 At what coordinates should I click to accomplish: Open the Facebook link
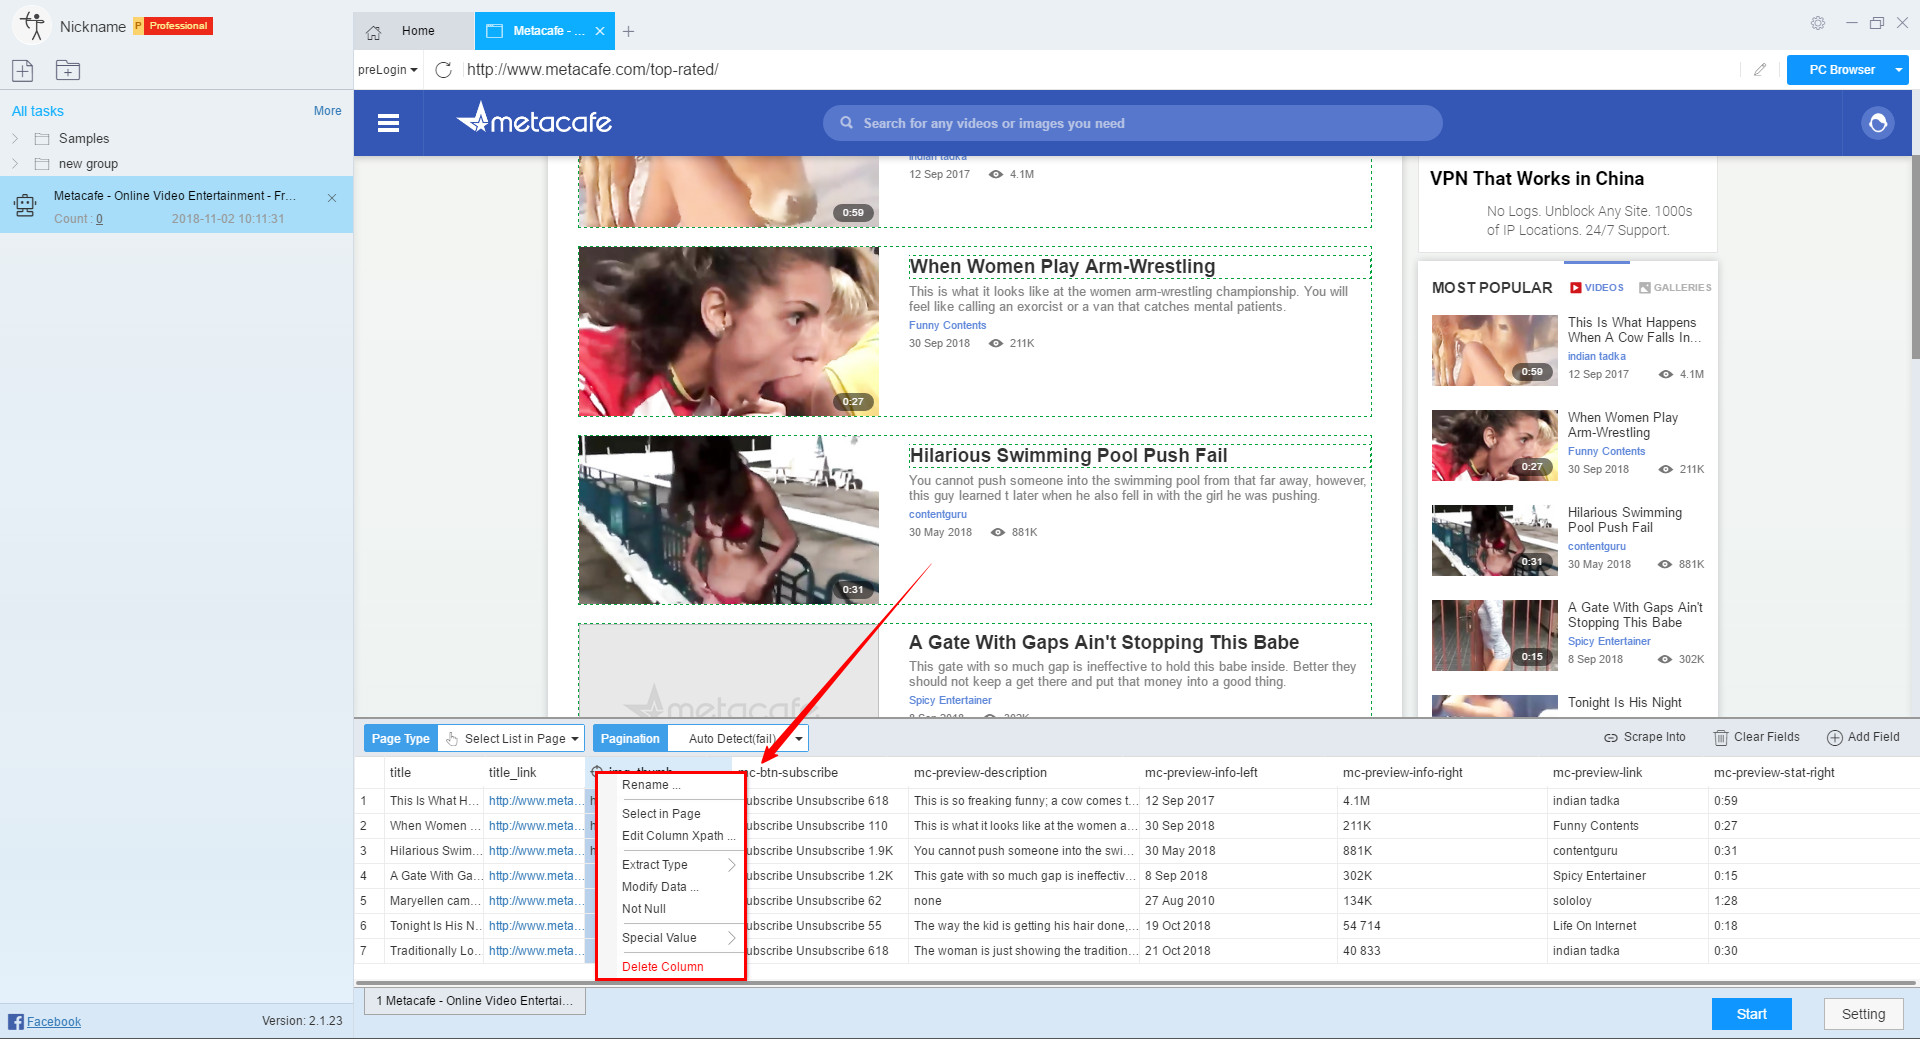[54, 1022]
